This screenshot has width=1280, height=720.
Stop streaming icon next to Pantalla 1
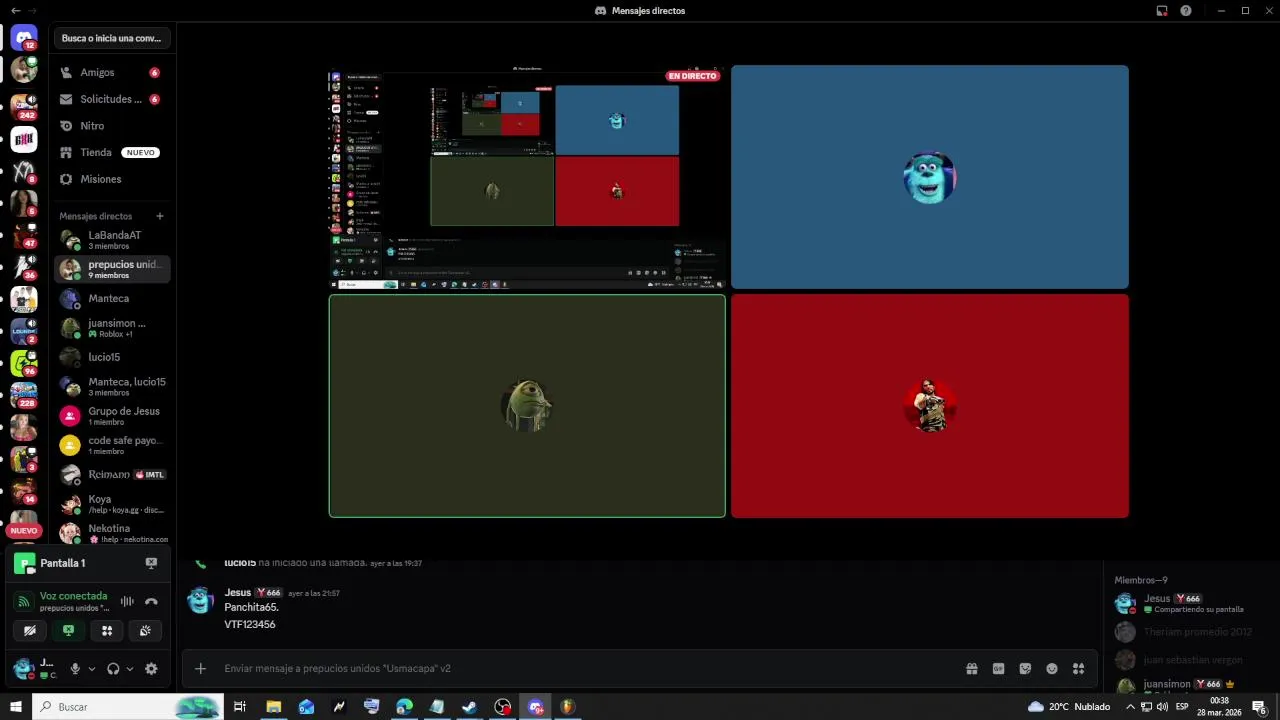click(151, 563)
